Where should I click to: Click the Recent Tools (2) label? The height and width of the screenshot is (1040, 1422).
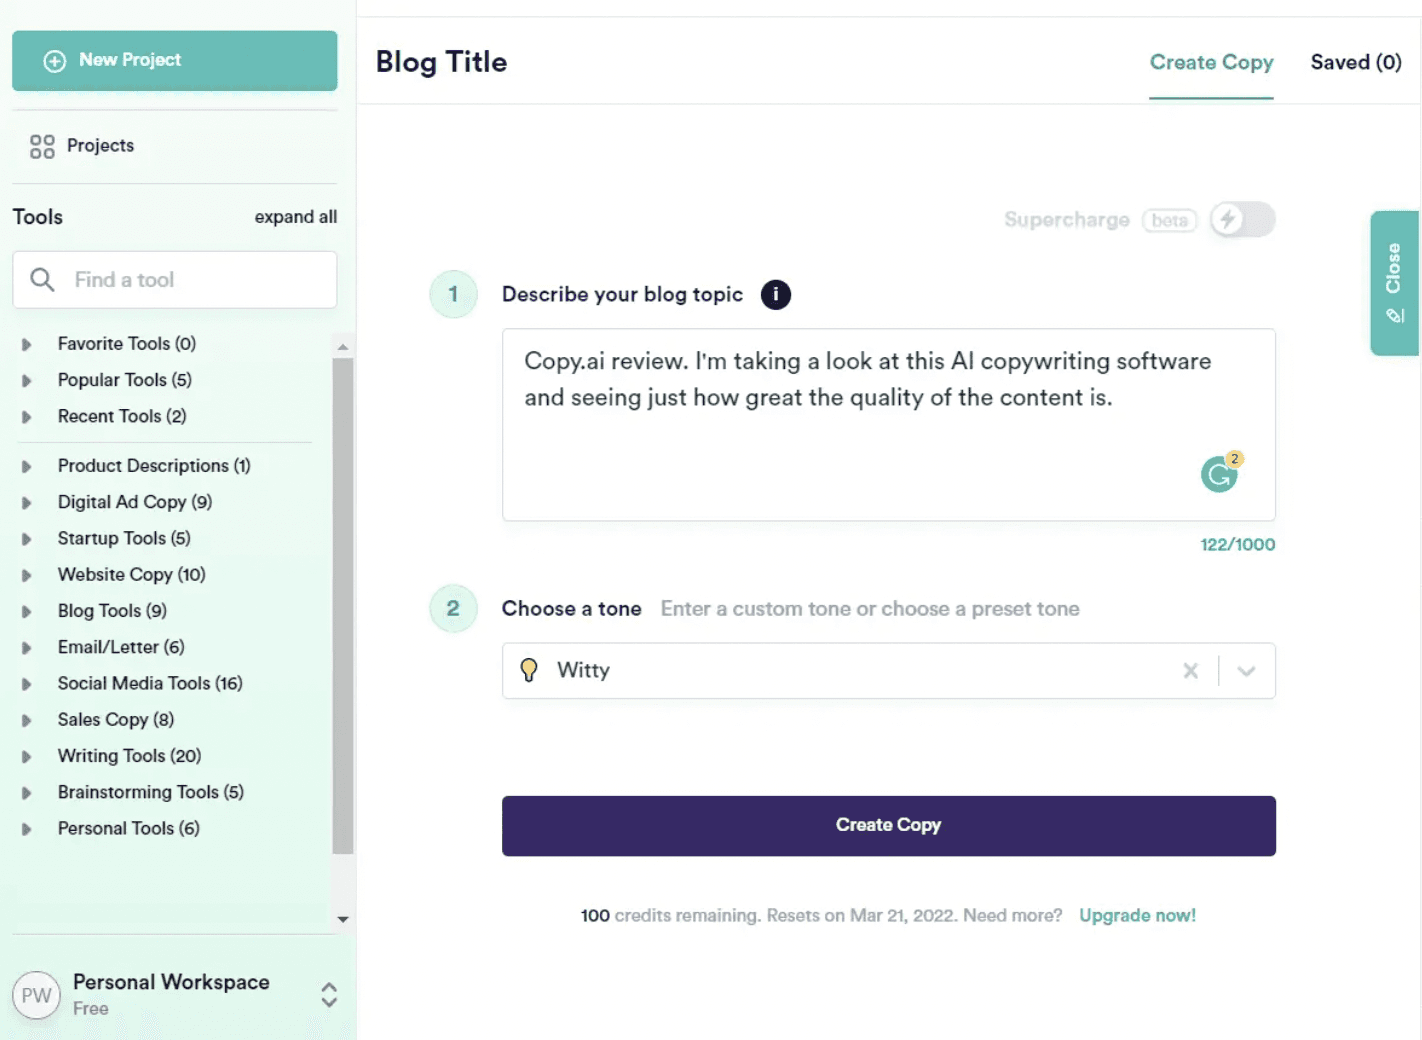coord(122,416)
